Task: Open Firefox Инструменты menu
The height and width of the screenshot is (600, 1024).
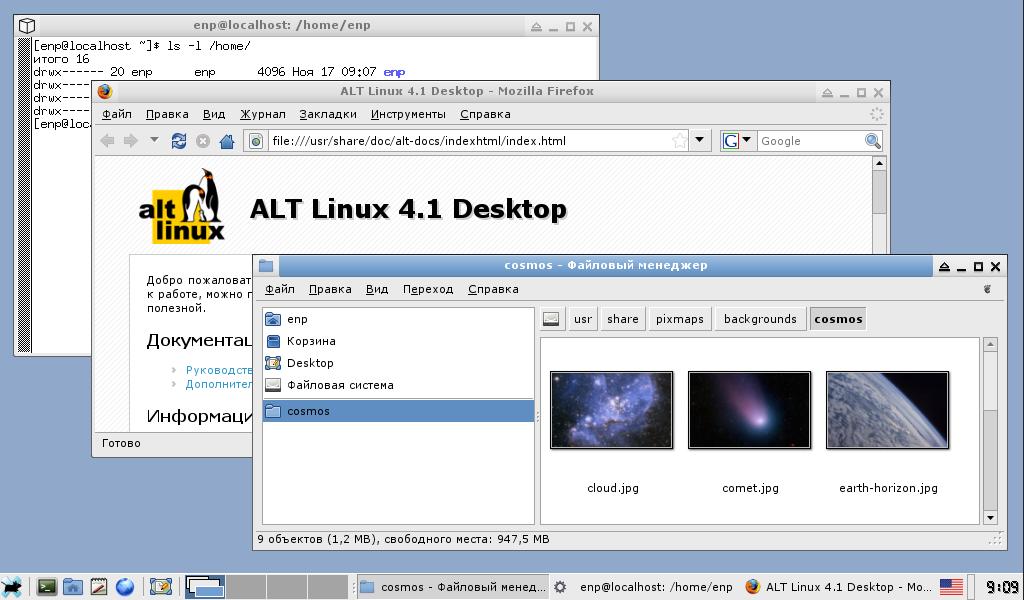Action: pos(408,114)
